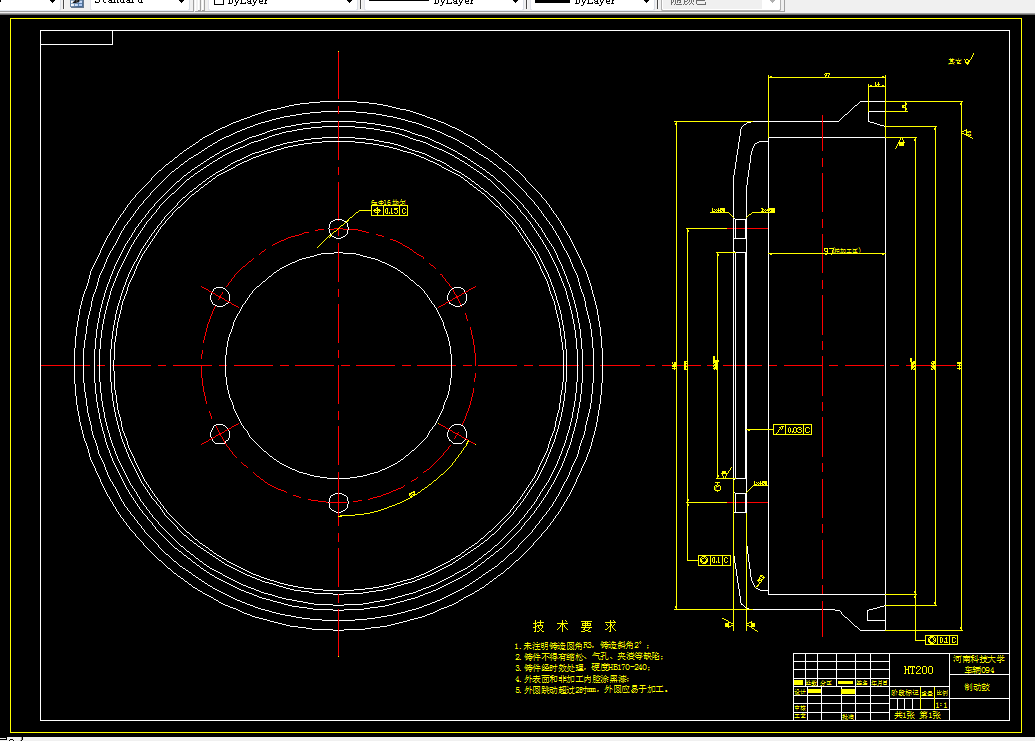Select the 1:1 scale value
This screenshot has height=741, width=1035.
pos(941,705)
